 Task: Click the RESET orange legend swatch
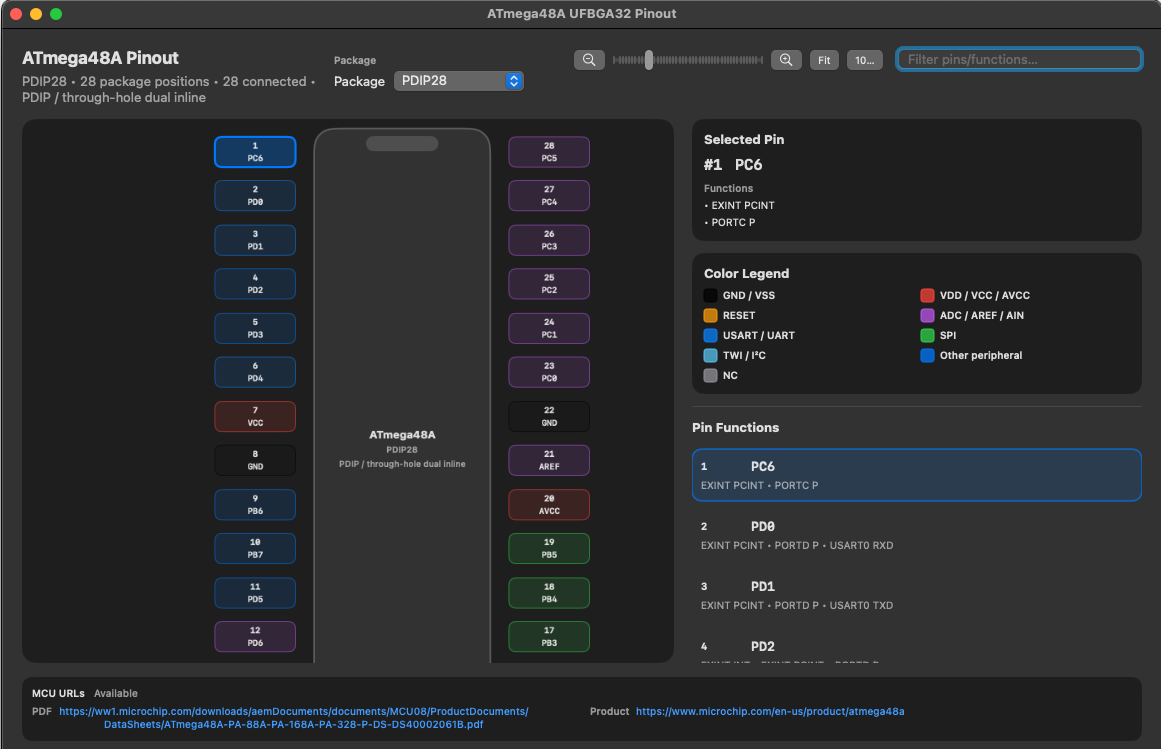[x=710, y=315]
